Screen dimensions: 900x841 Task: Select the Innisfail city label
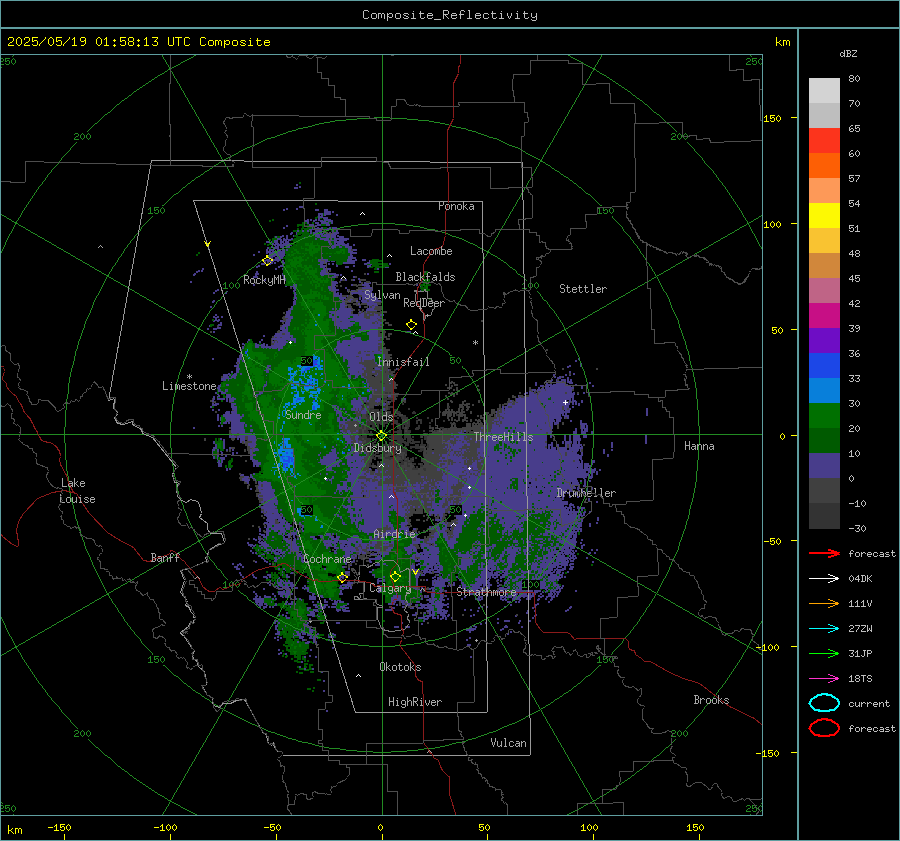coord(403,362)
